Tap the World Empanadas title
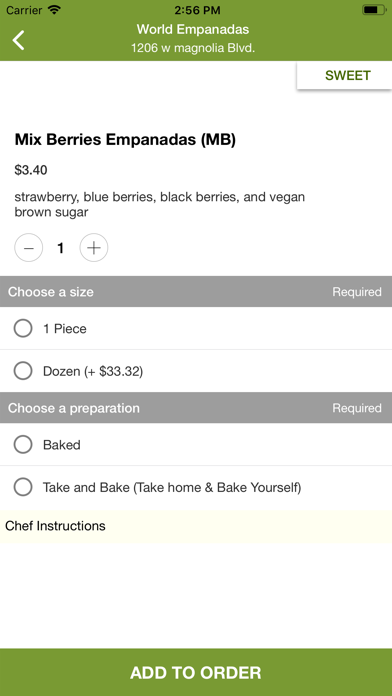This screenshot has width=392, height=696. point(193,29)
